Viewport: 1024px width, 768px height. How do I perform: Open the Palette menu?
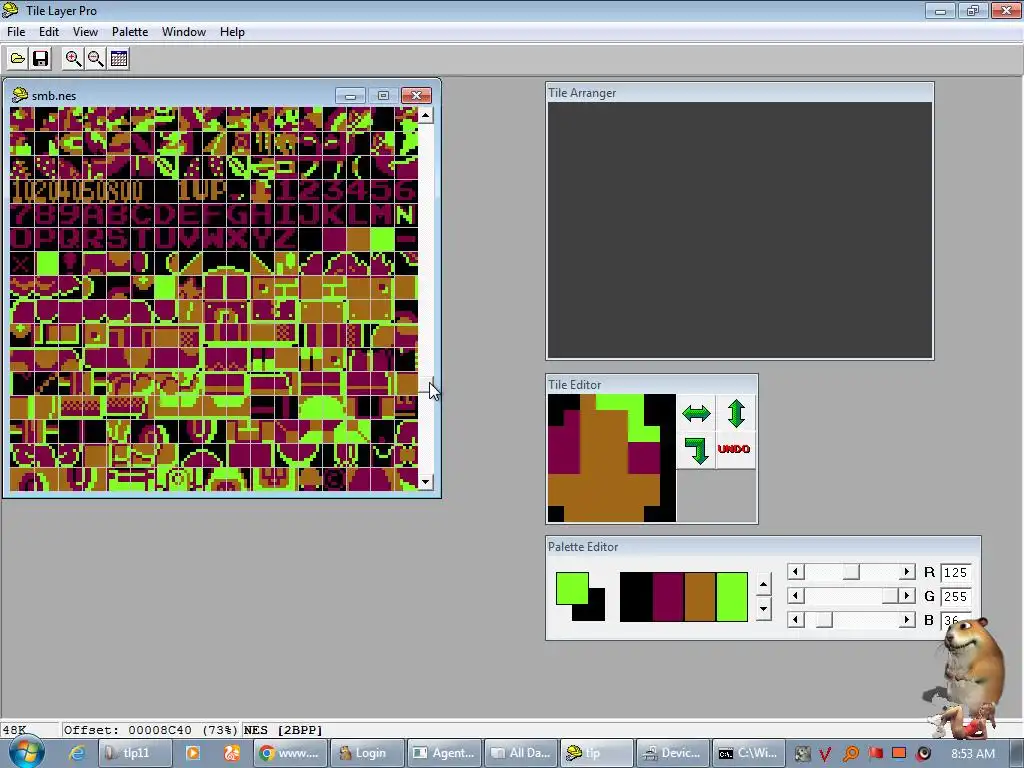coord(130,32)
